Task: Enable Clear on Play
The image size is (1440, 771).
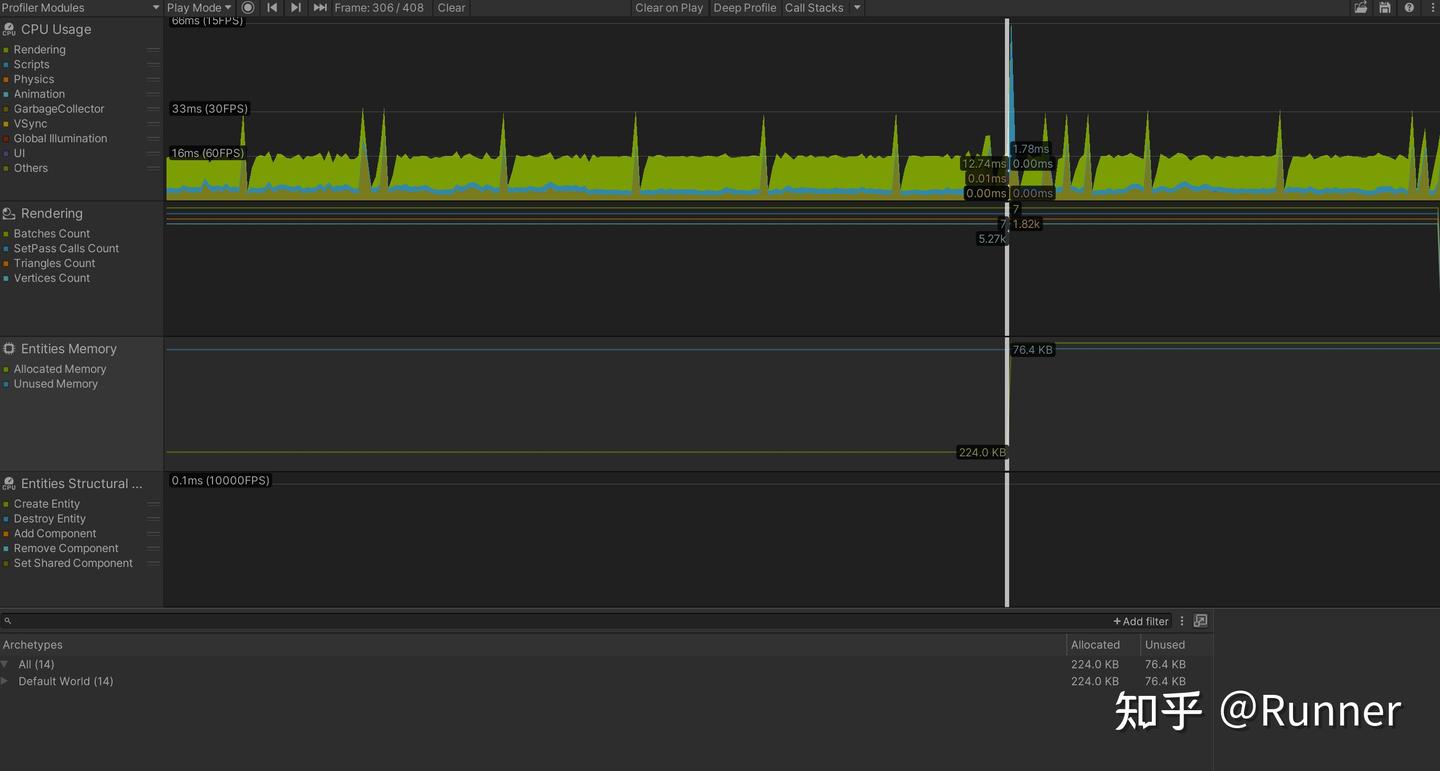Action: (x=669, y=8)
